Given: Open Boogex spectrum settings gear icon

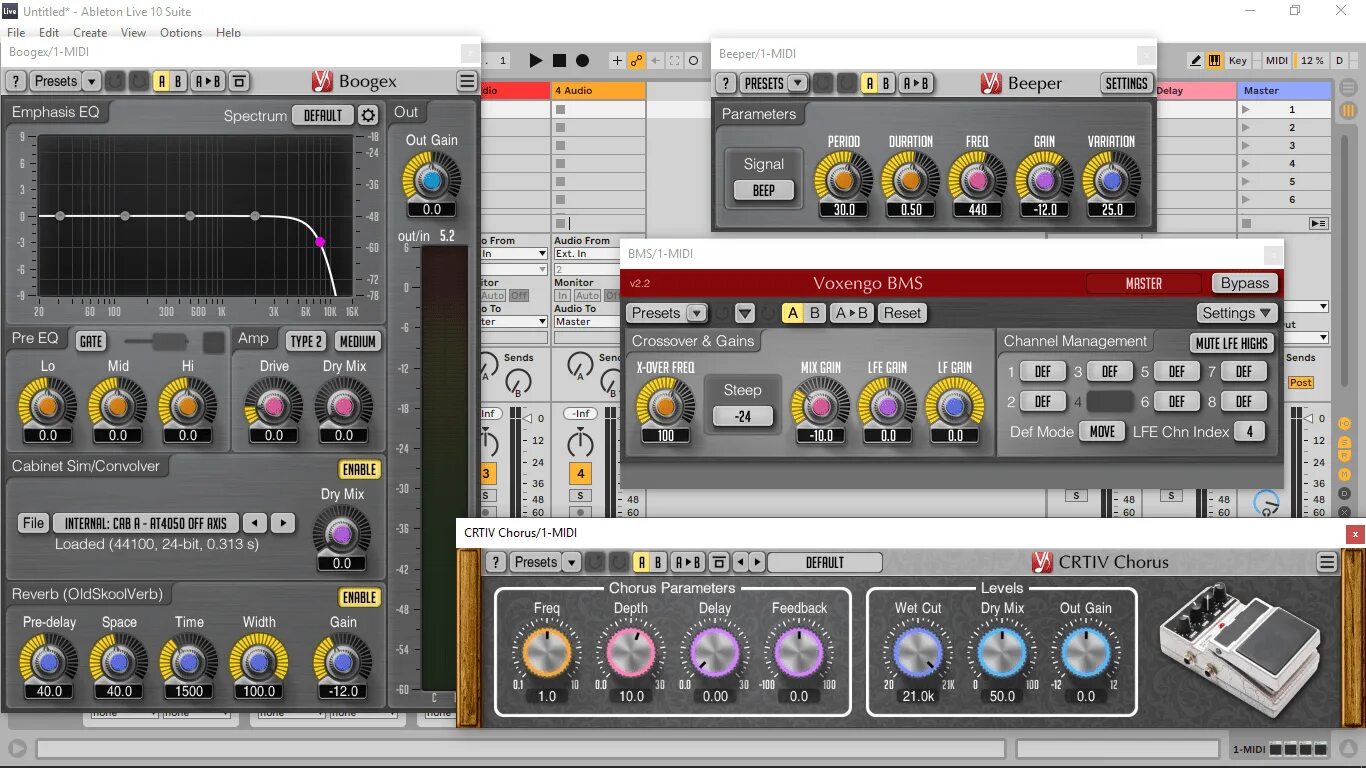Looking at the screenshot, I should [x=368, y=115].
